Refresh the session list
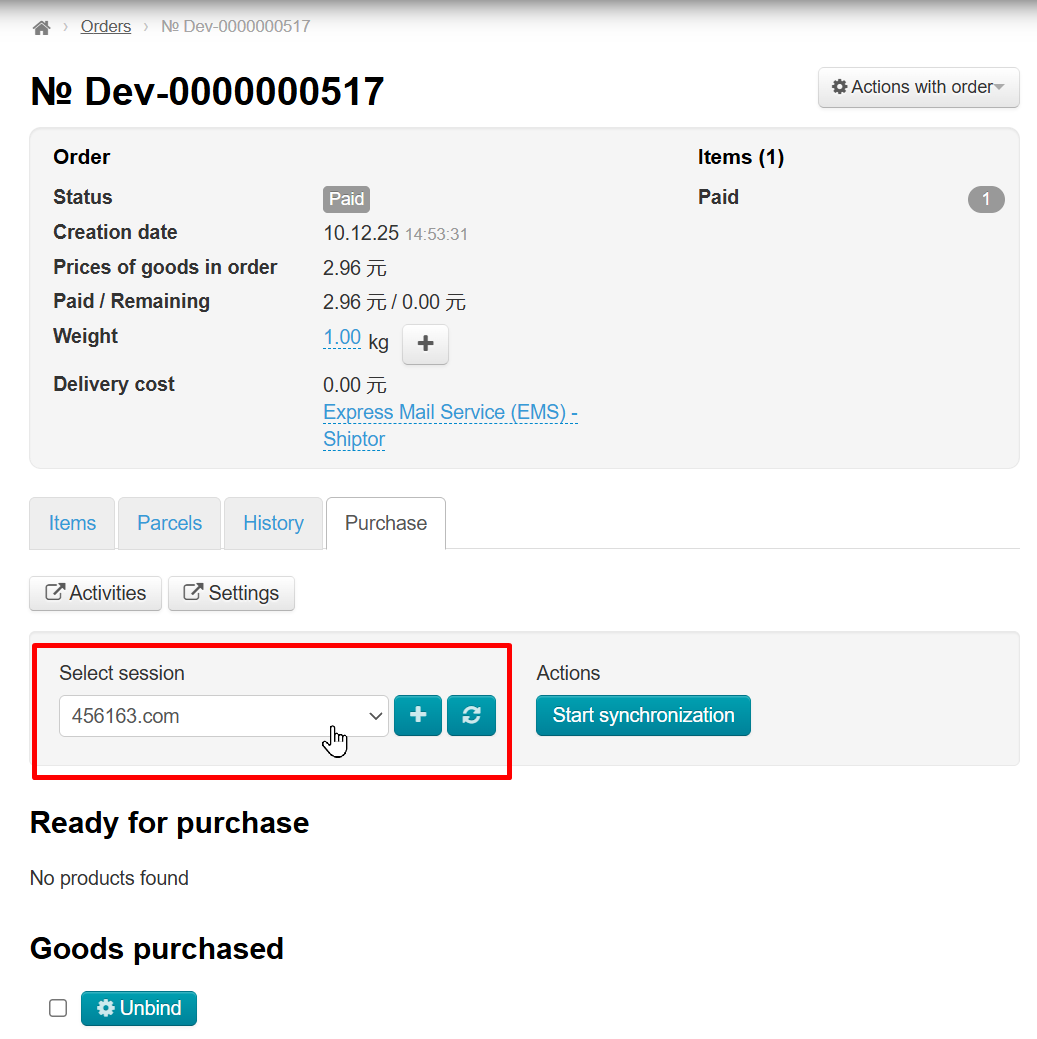 471,716
